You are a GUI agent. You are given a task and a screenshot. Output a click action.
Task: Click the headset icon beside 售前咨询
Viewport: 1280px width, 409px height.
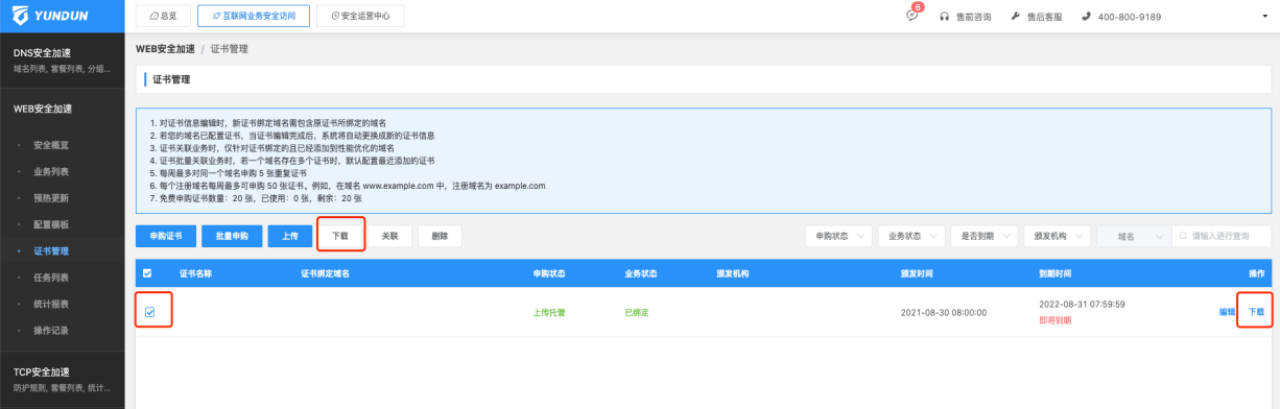coord(944,16)
